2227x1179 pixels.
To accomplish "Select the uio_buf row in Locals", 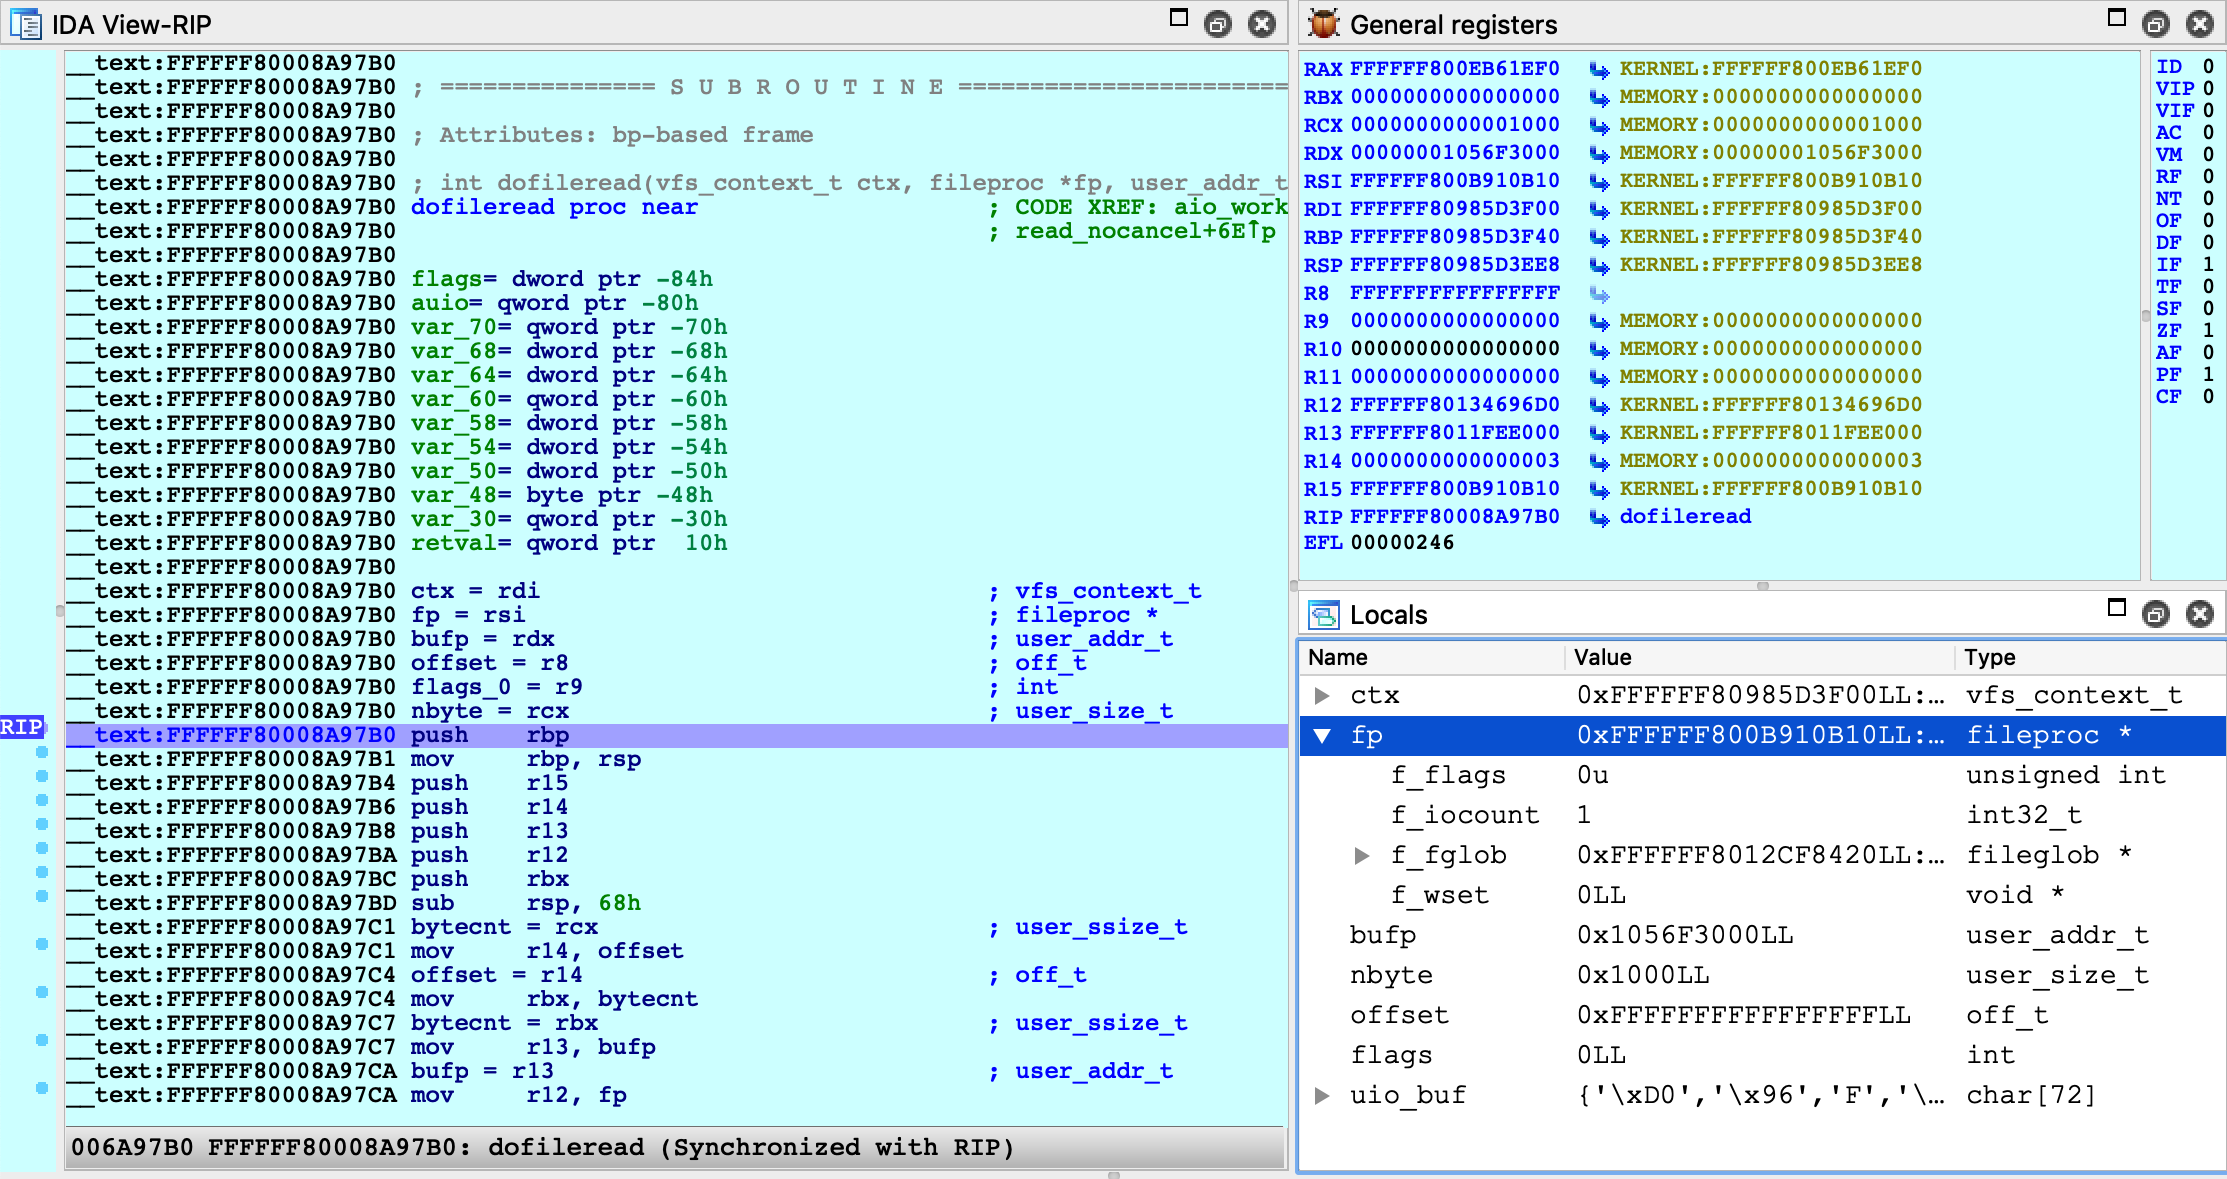I will coord(1407,1095).
